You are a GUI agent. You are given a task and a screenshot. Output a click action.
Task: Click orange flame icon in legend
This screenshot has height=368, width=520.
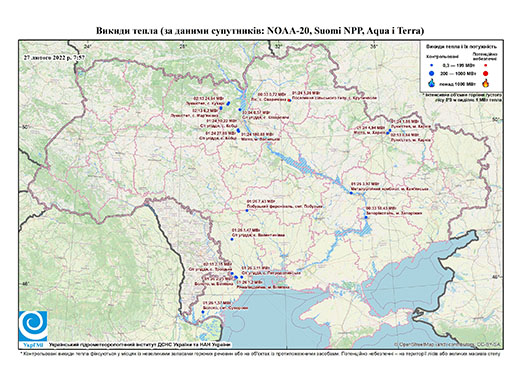[486, 83]
